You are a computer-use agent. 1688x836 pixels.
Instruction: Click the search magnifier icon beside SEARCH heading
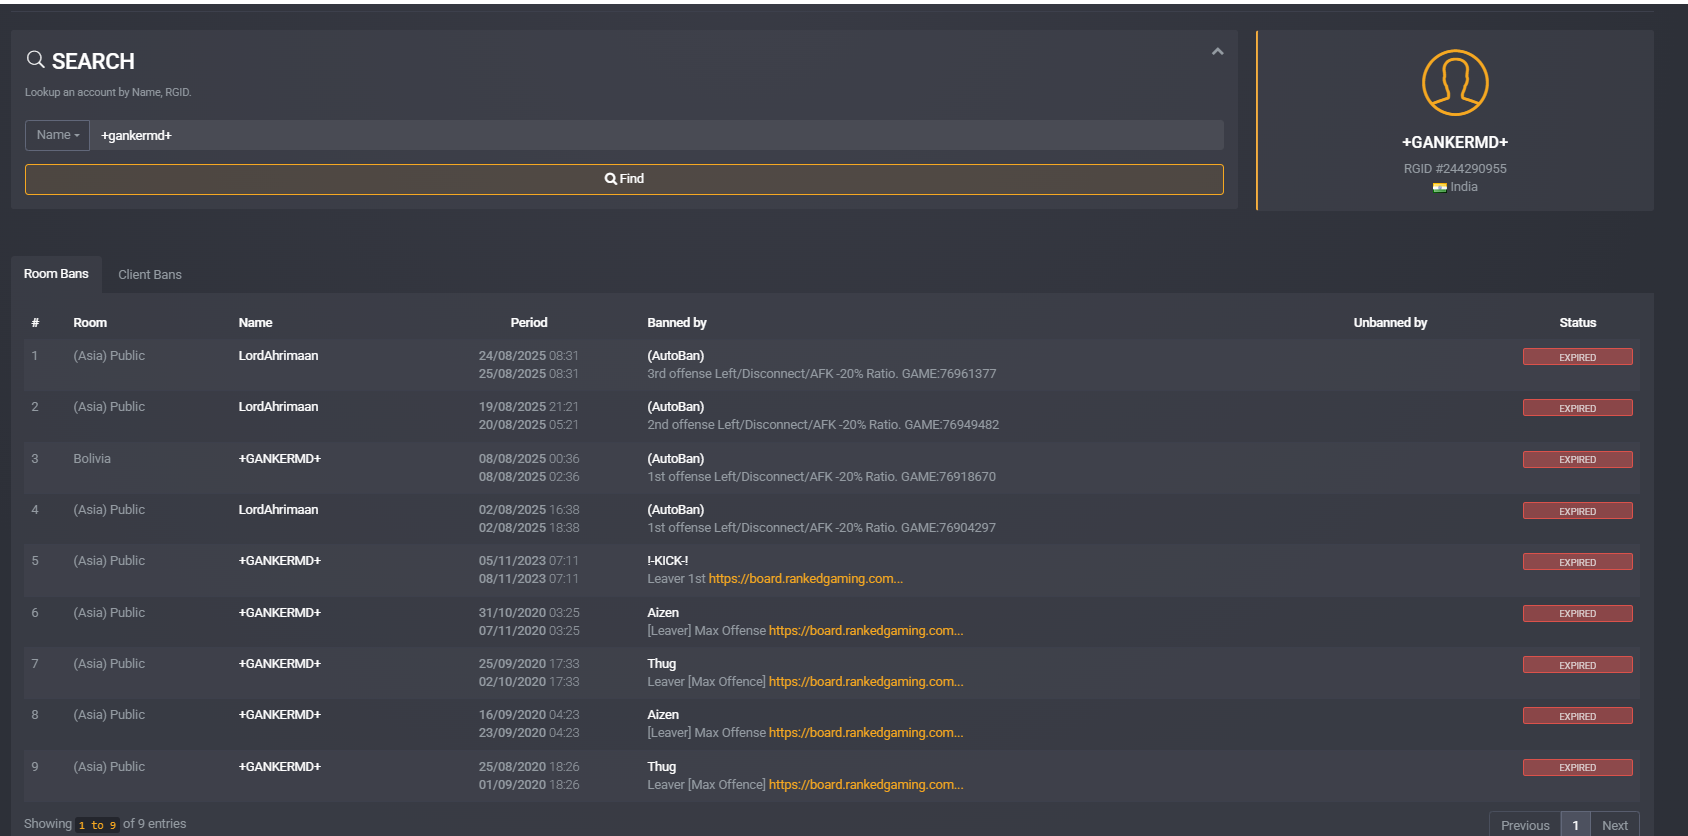tap(36, 60)
